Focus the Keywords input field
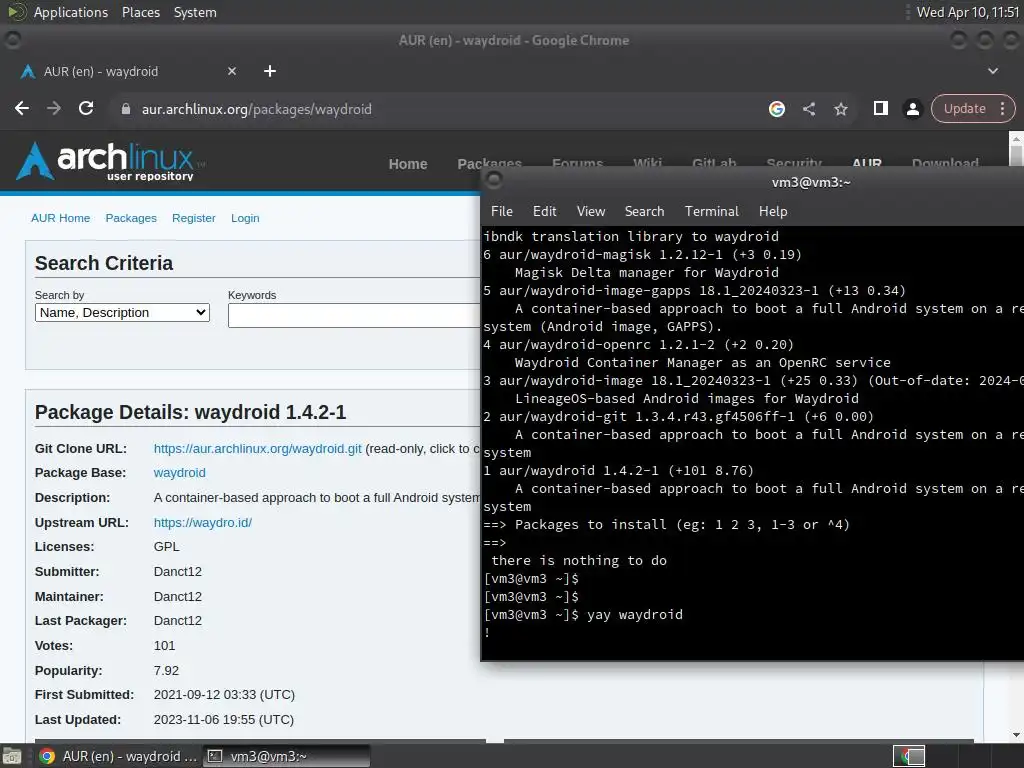1024x768 pixels. pyautogui.click(x=354, y=315)
